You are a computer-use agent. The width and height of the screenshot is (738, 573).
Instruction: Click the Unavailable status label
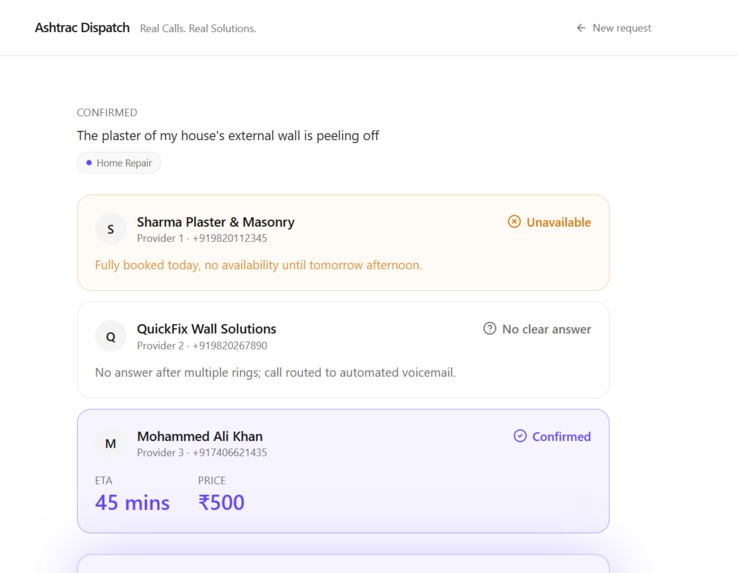click(x=559, y=222)
